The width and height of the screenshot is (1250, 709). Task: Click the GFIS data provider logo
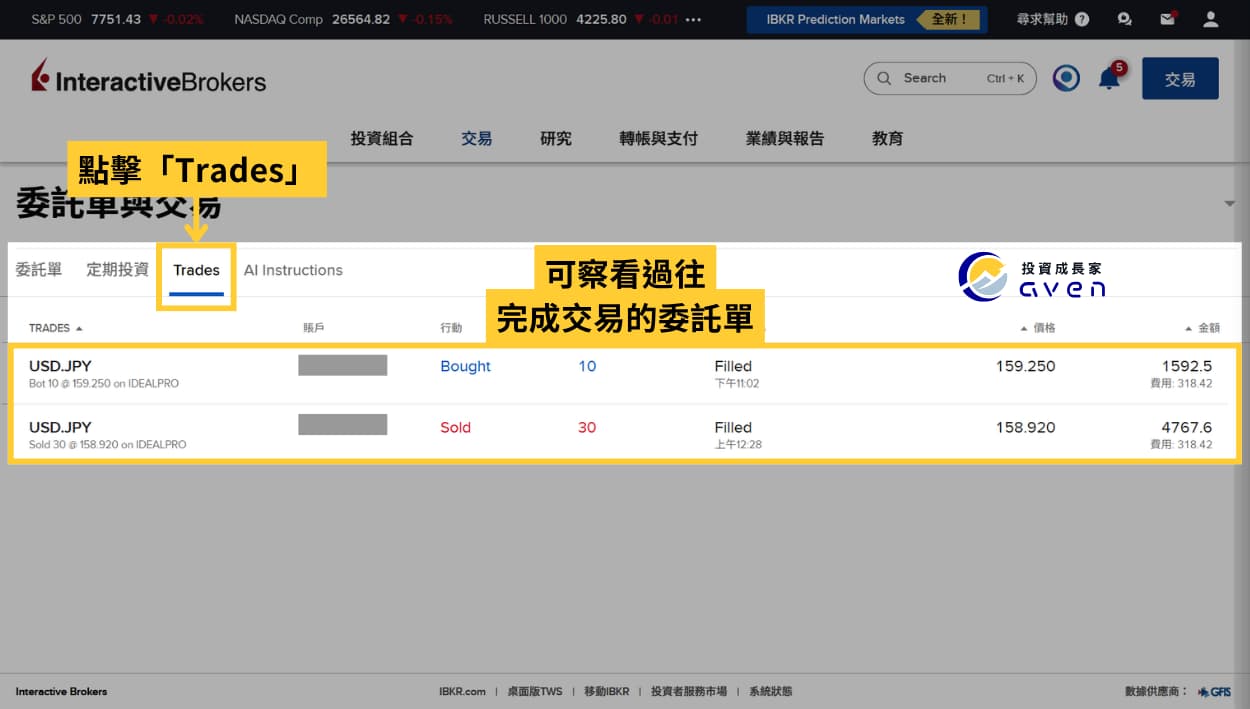(1214, 691)
